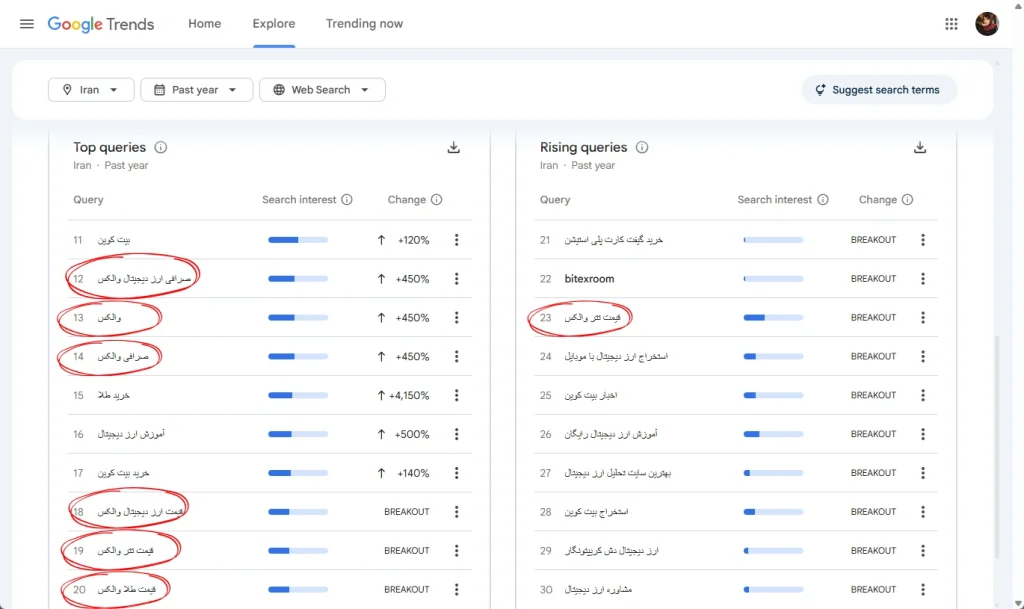
Task: Click the +4,150% change value
Action: [409, 396]
